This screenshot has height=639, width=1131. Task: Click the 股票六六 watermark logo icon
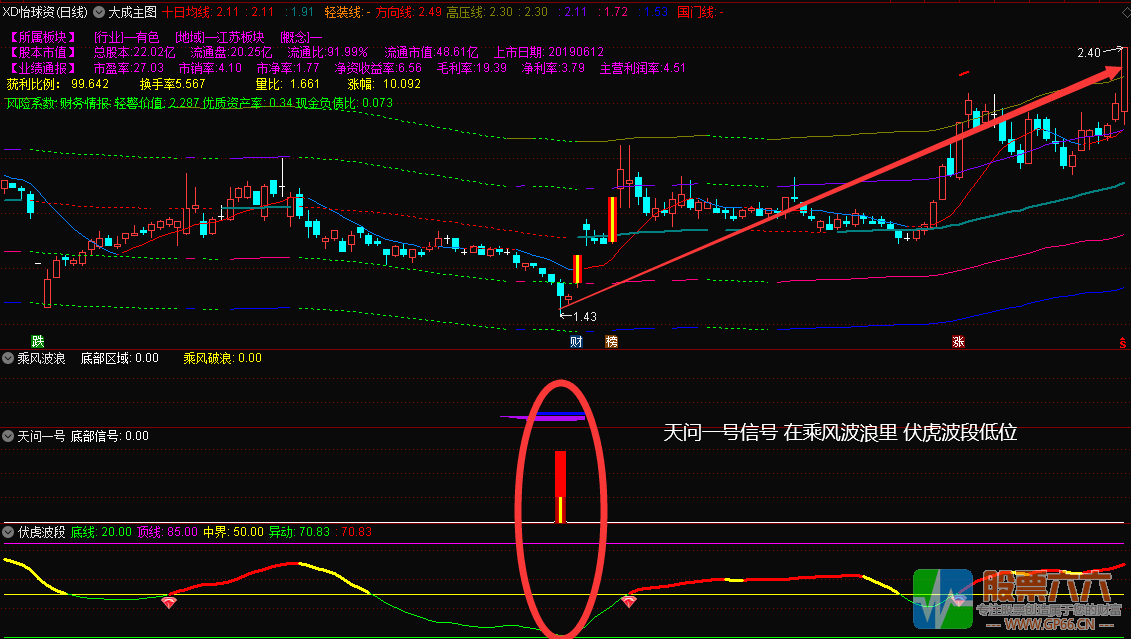point(941,597)
